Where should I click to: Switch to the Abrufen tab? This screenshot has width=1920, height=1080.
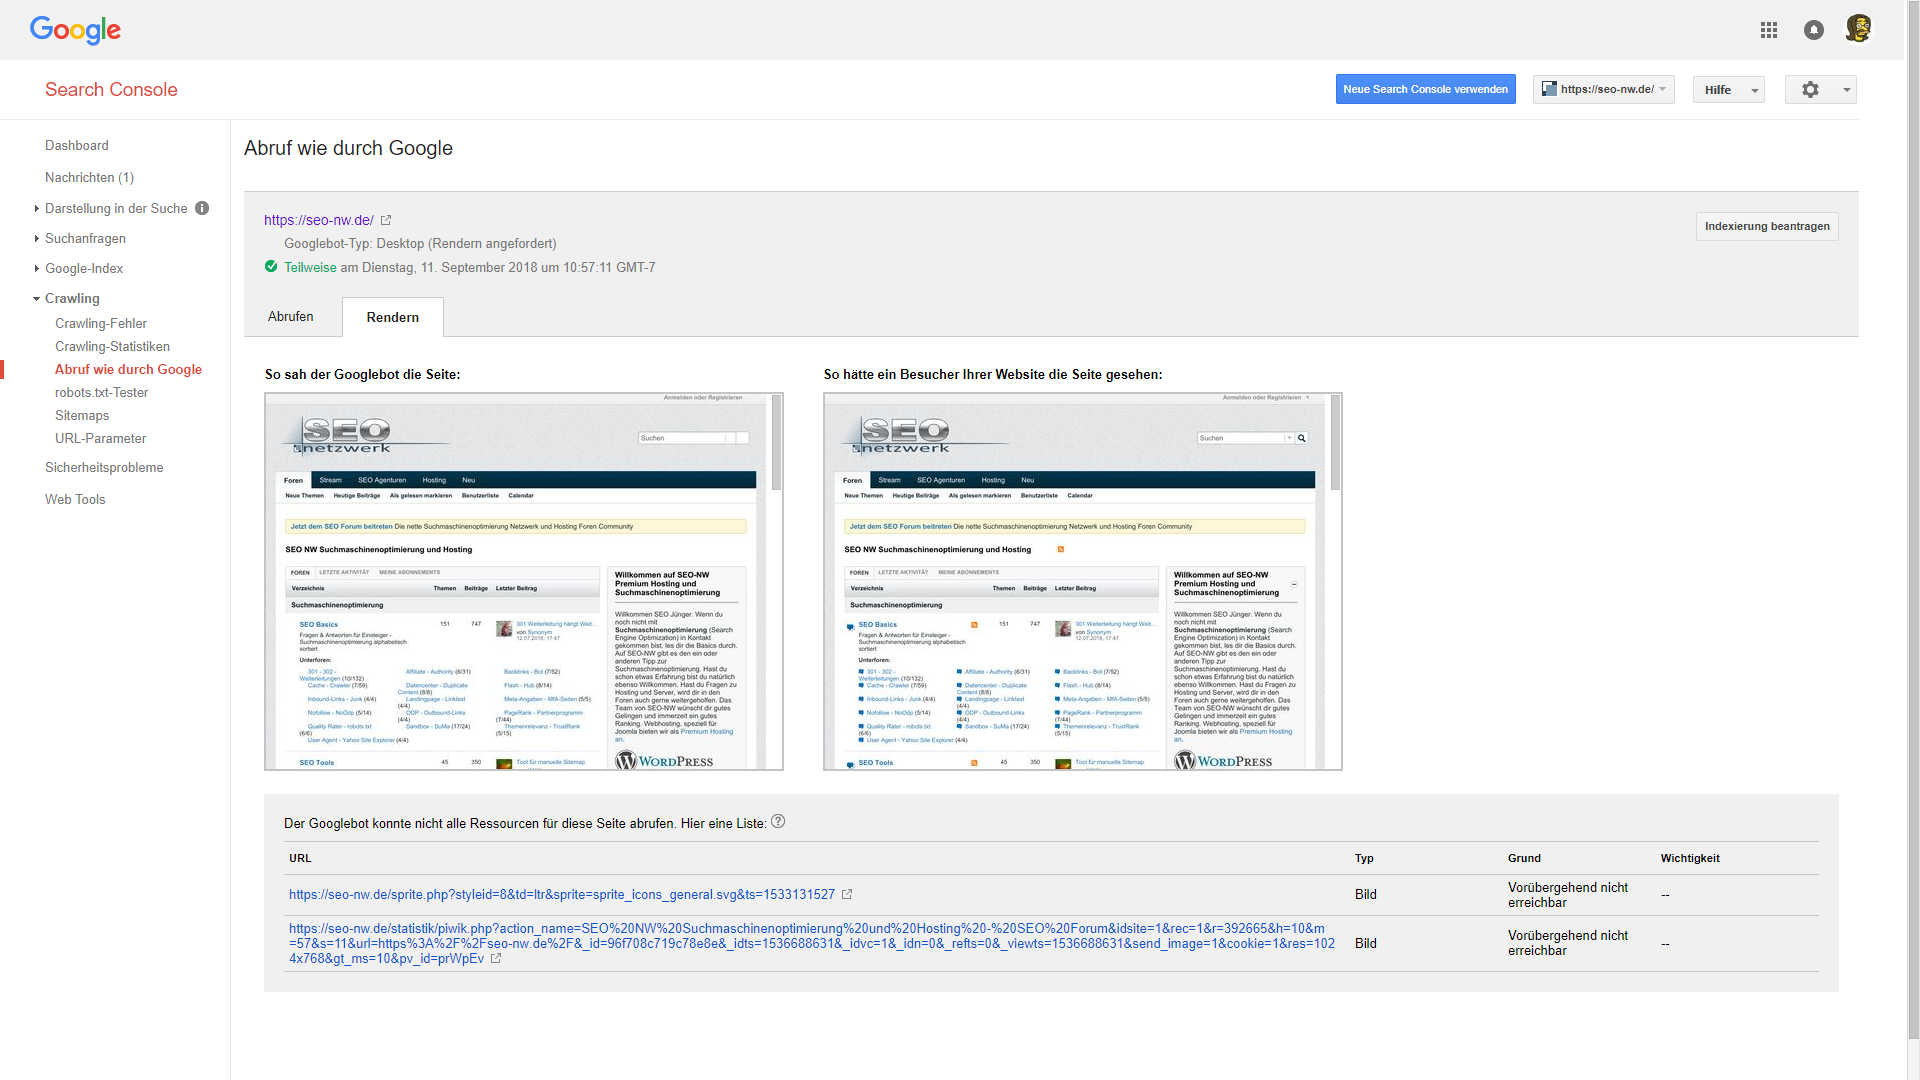click(291, 317)
